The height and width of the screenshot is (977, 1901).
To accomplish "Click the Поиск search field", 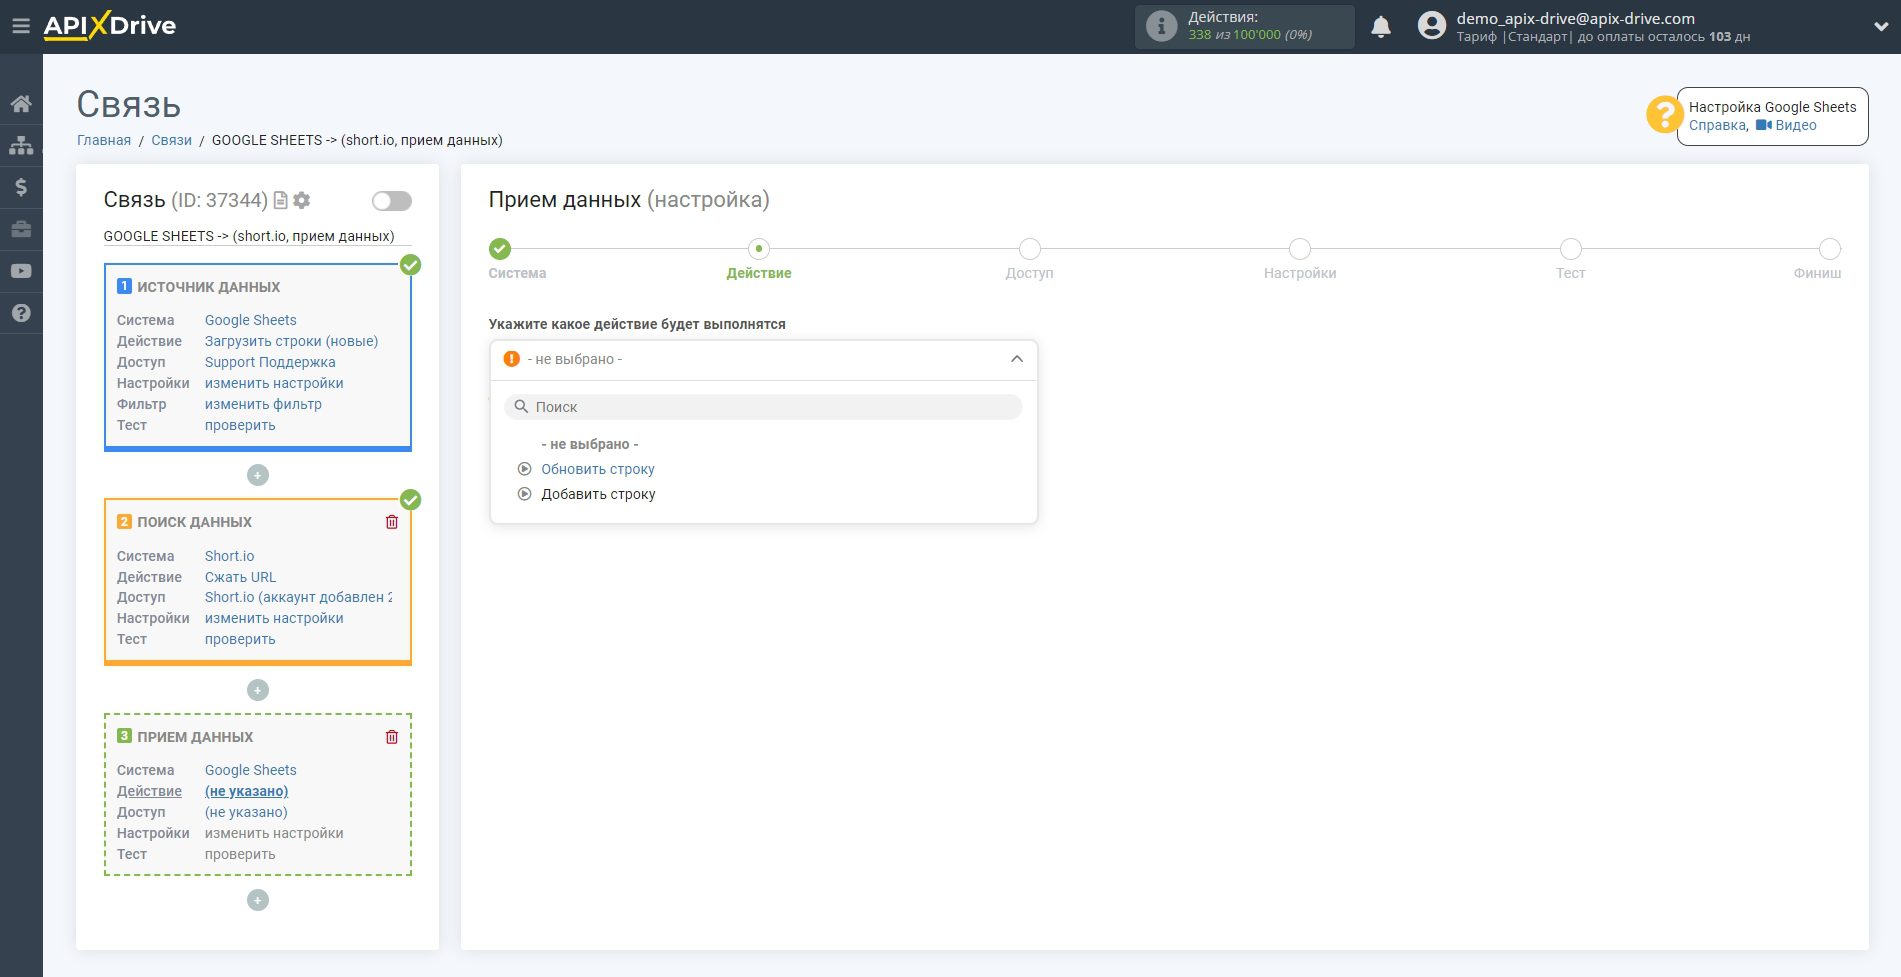I will point(763,407).
